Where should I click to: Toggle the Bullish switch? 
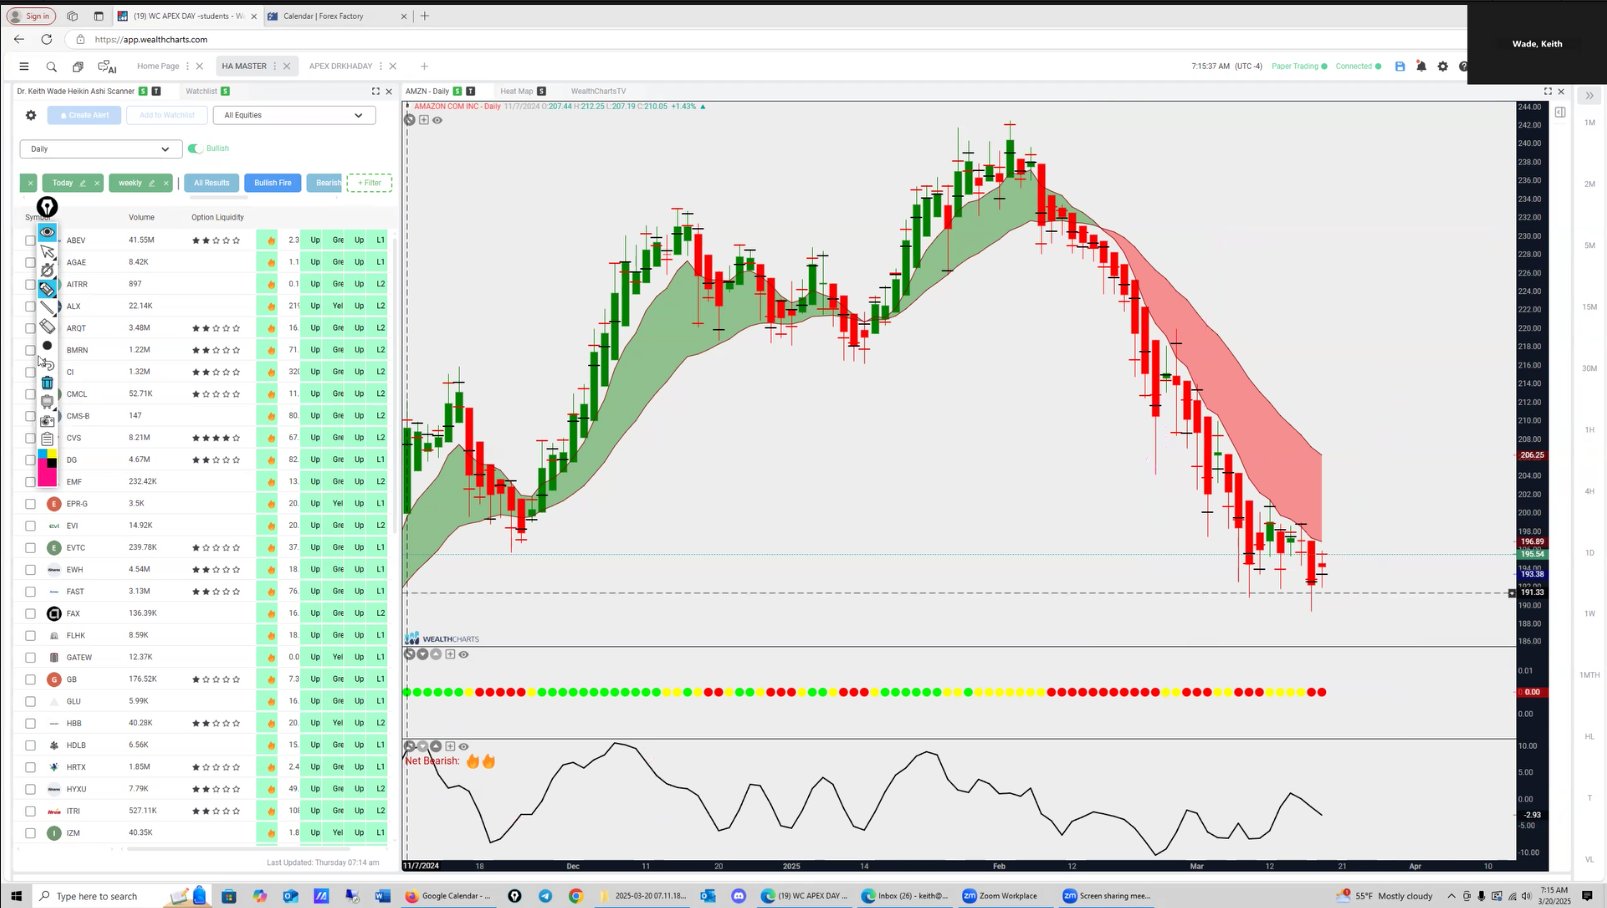195,149
